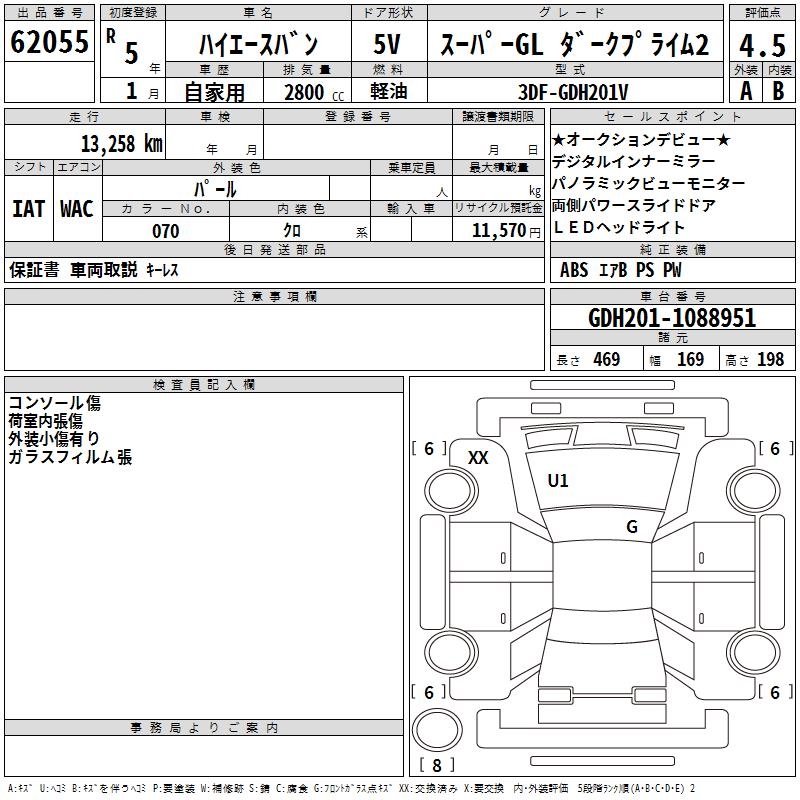800x800 pixels.
Task: Click the color number 070 field
Action: click(166, 230)
